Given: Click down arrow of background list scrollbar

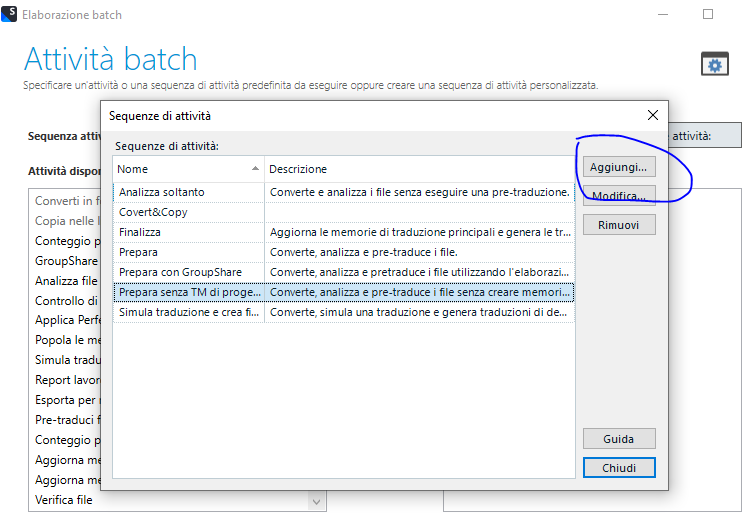Looking at the screenshot, I should [317, 502].
